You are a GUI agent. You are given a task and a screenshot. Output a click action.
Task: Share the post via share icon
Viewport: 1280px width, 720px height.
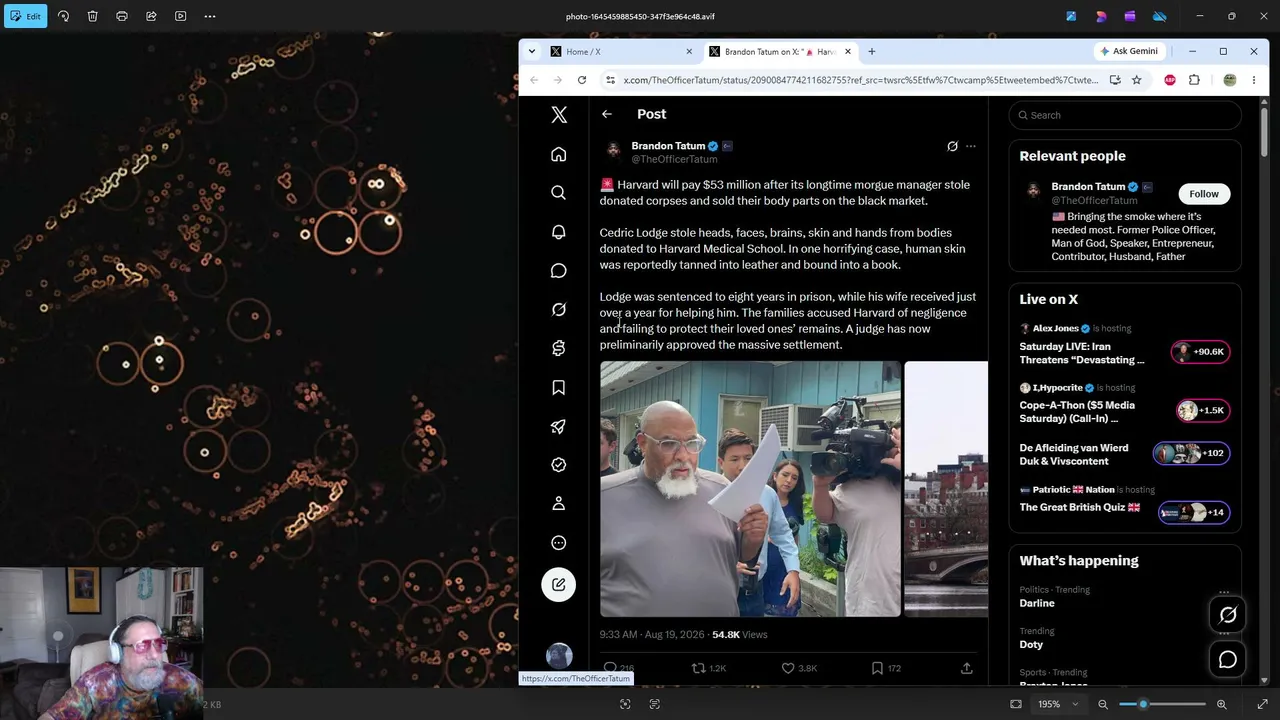pos(967,668)
